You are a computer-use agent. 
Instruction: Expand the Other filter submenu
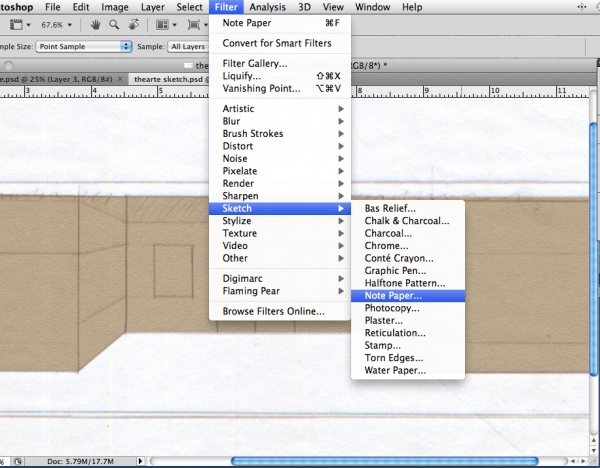[280, 258]
